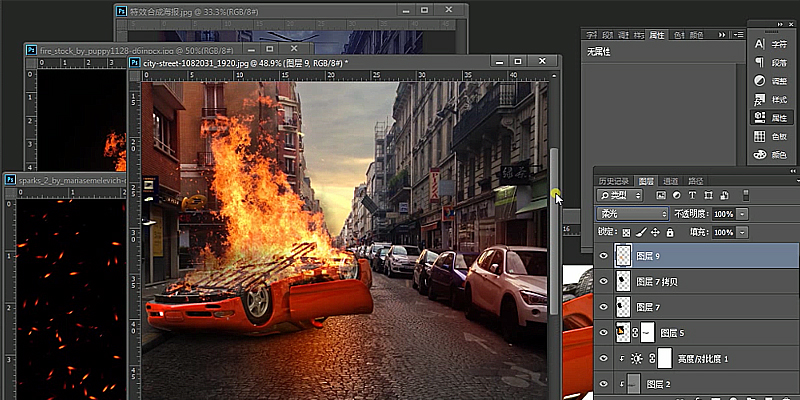Open the 样式 panel from dock
The image size is (800, 400).
click(771, 99)
